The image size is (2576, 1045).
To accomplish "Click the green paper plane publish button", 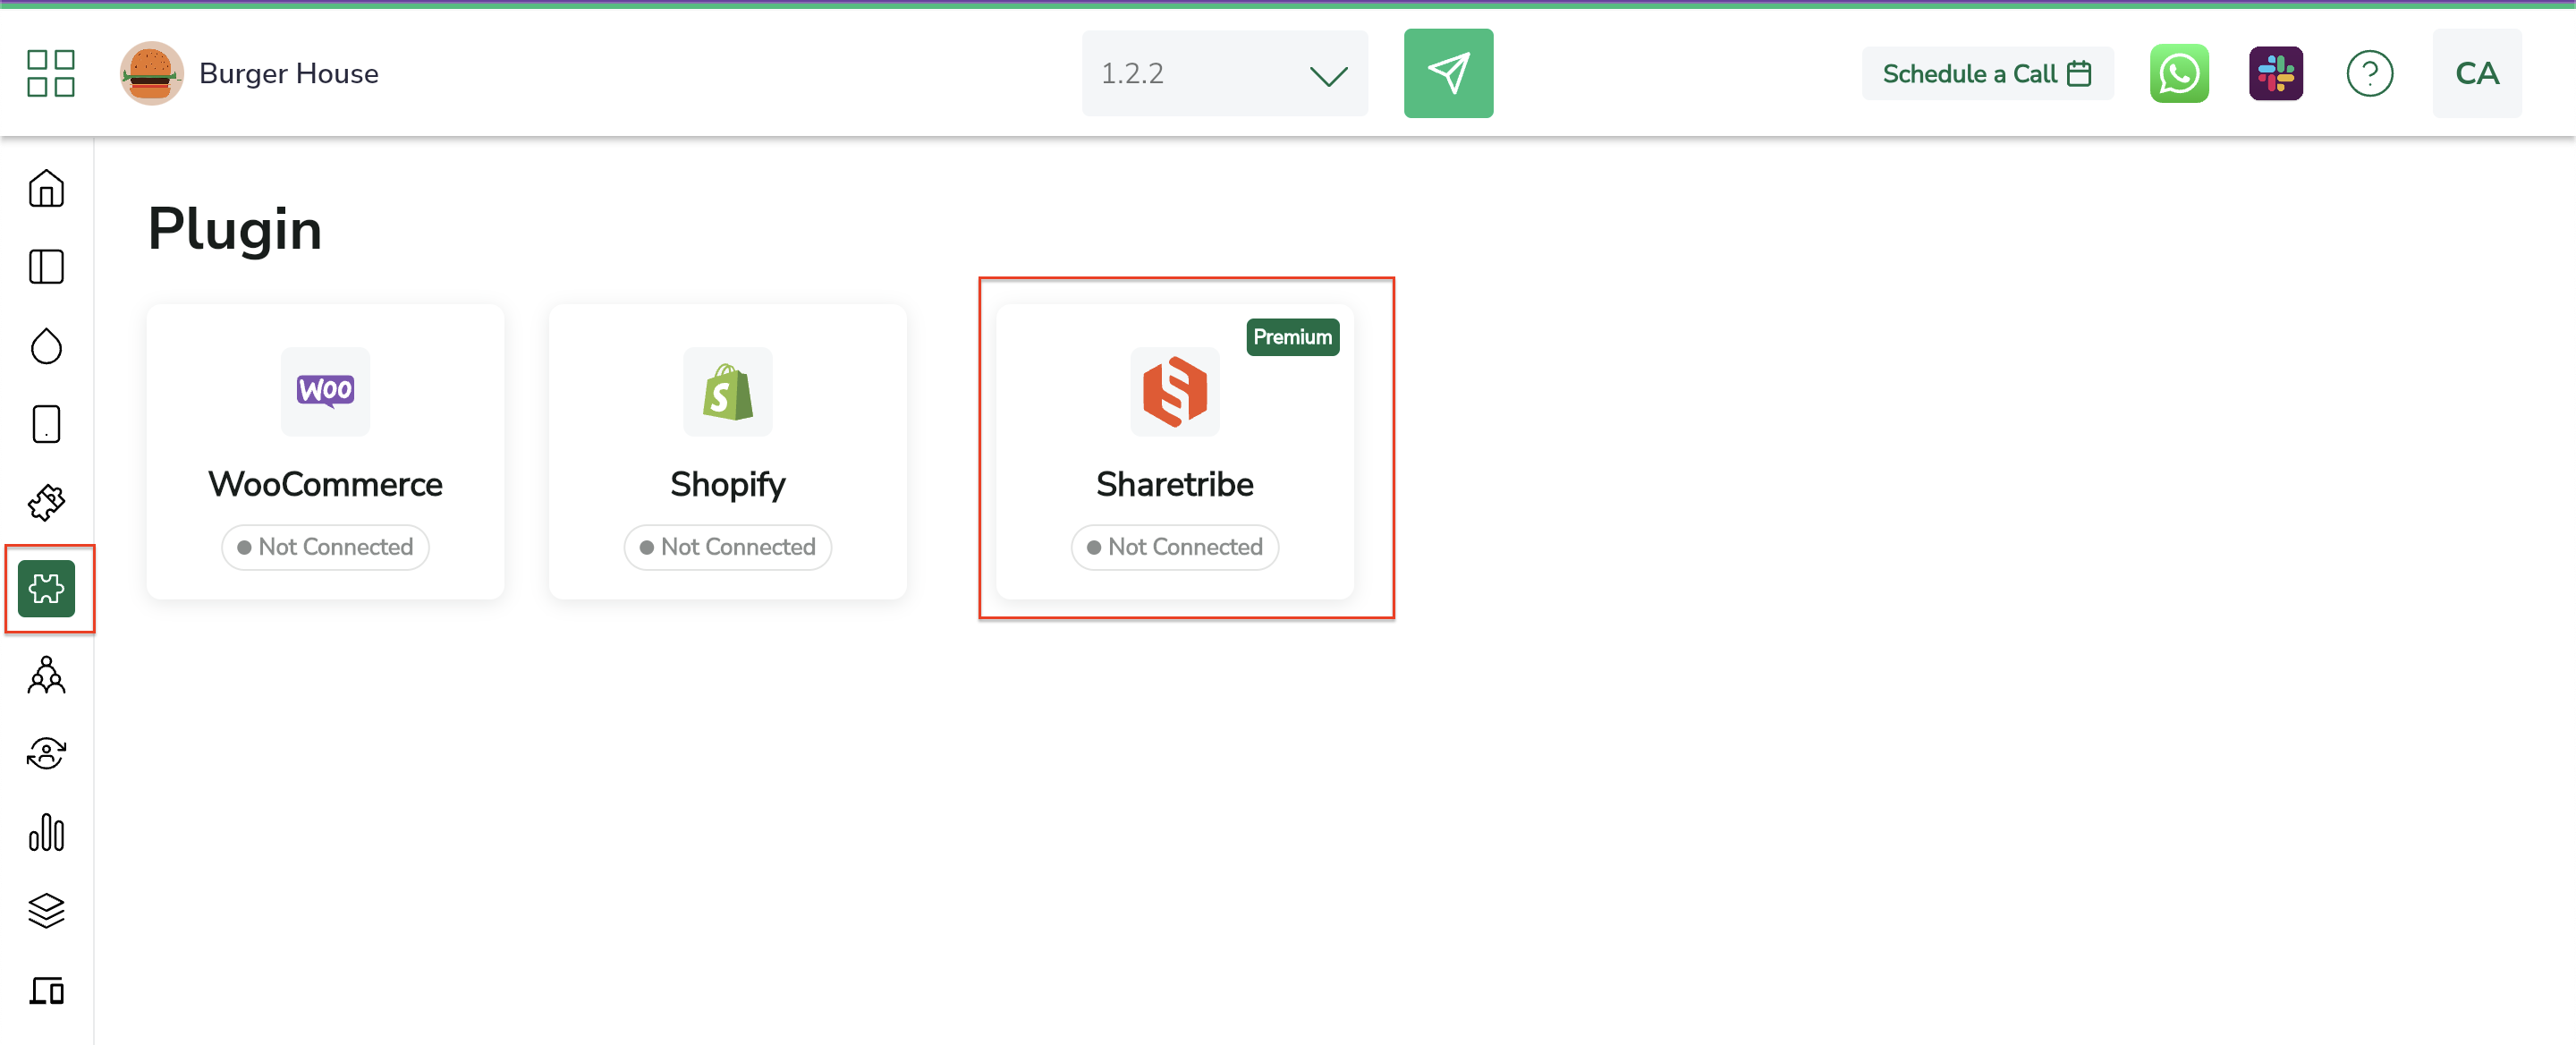I will pyautogui.click(x=1447, y=73).
